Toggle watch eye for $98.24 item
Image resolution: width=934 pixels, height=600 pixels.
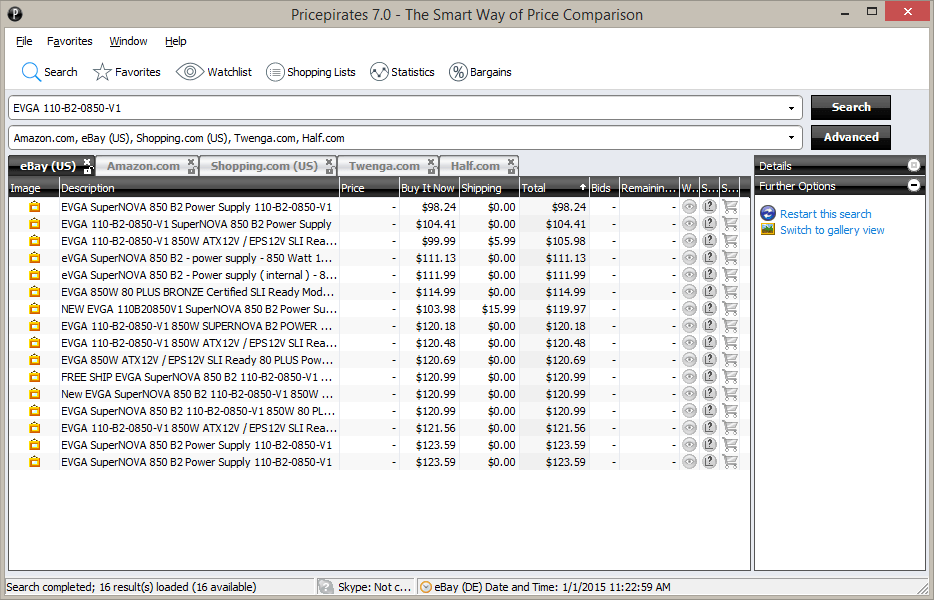pos(689,207)
